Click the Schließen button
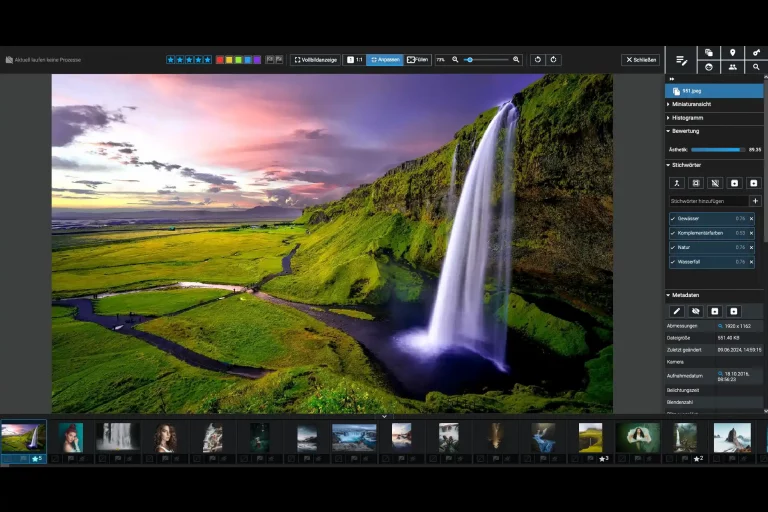Screen dimensions: 768x512 640,60
